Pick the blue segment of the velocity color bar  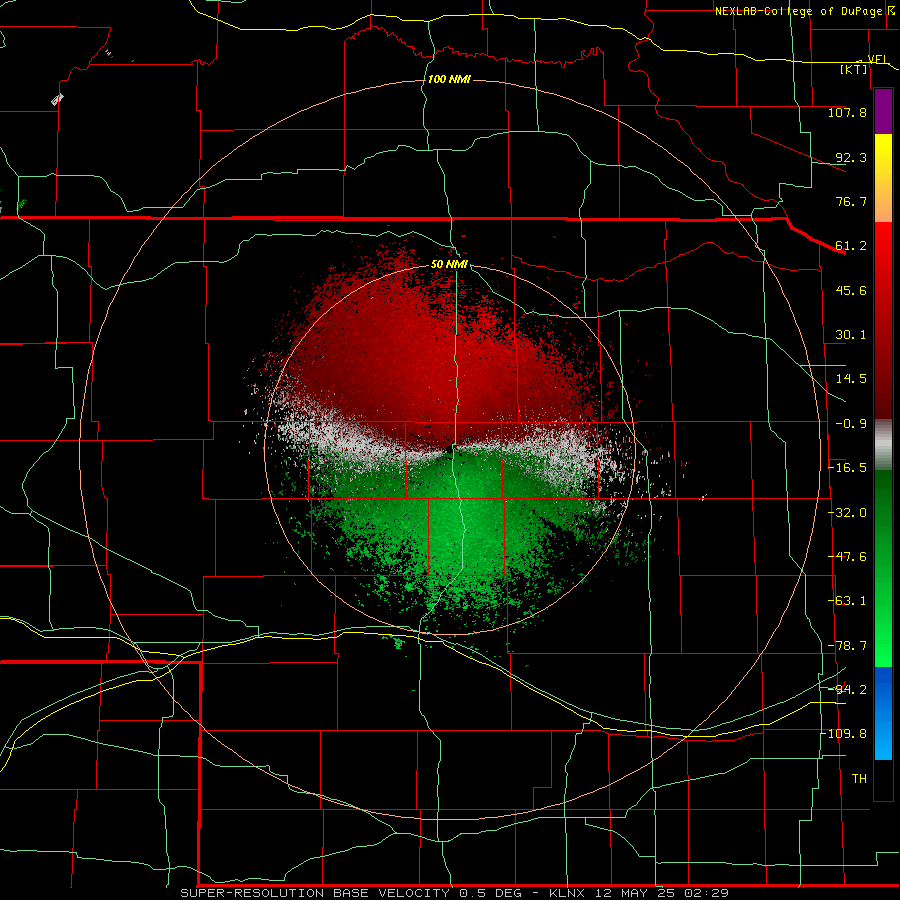click(x=883, y=713)
